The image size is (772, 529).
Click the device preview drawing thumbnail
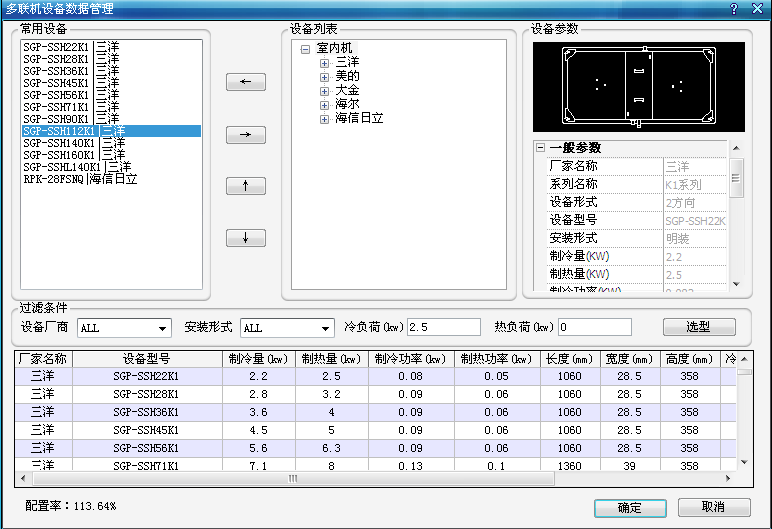[638, 86]
